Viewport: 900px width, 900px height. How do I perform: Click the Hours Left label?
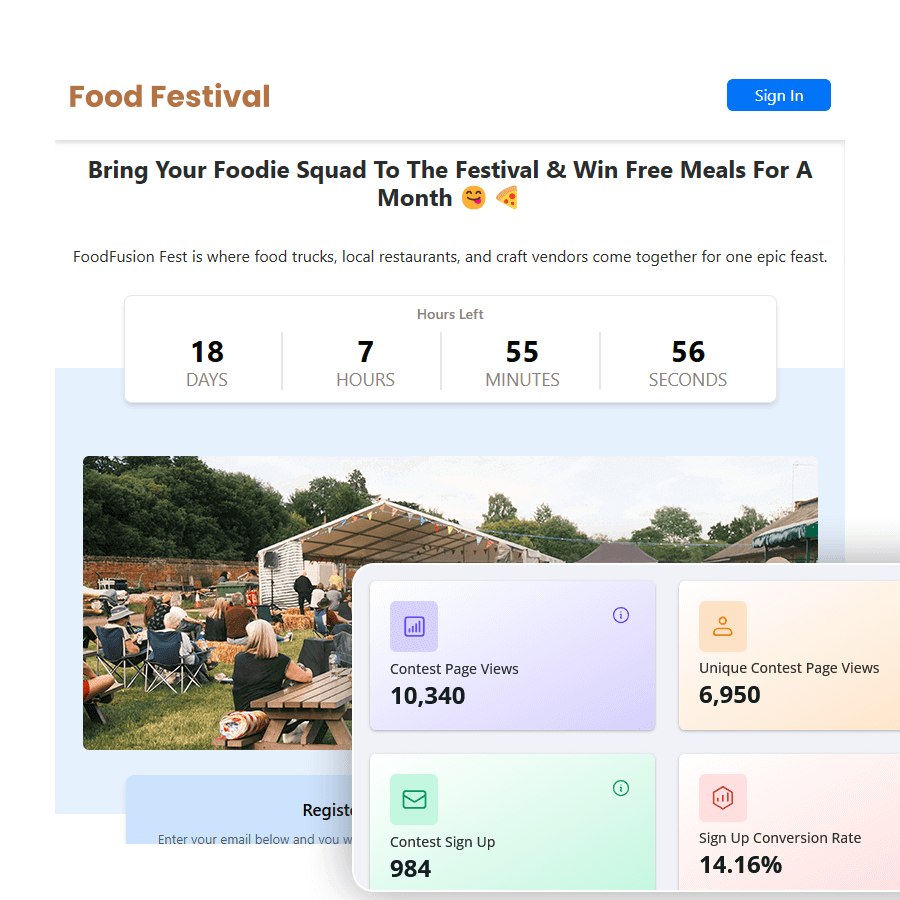(x=450, y=314)
